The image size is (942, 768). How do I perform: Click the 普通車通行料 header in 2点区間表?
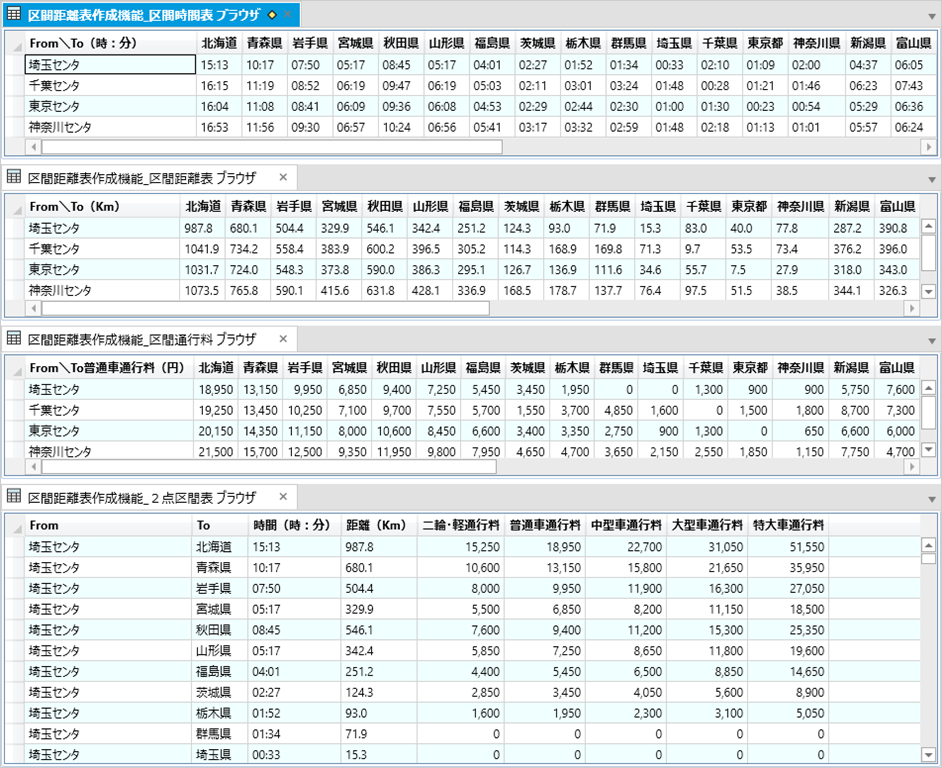(545, 525)
